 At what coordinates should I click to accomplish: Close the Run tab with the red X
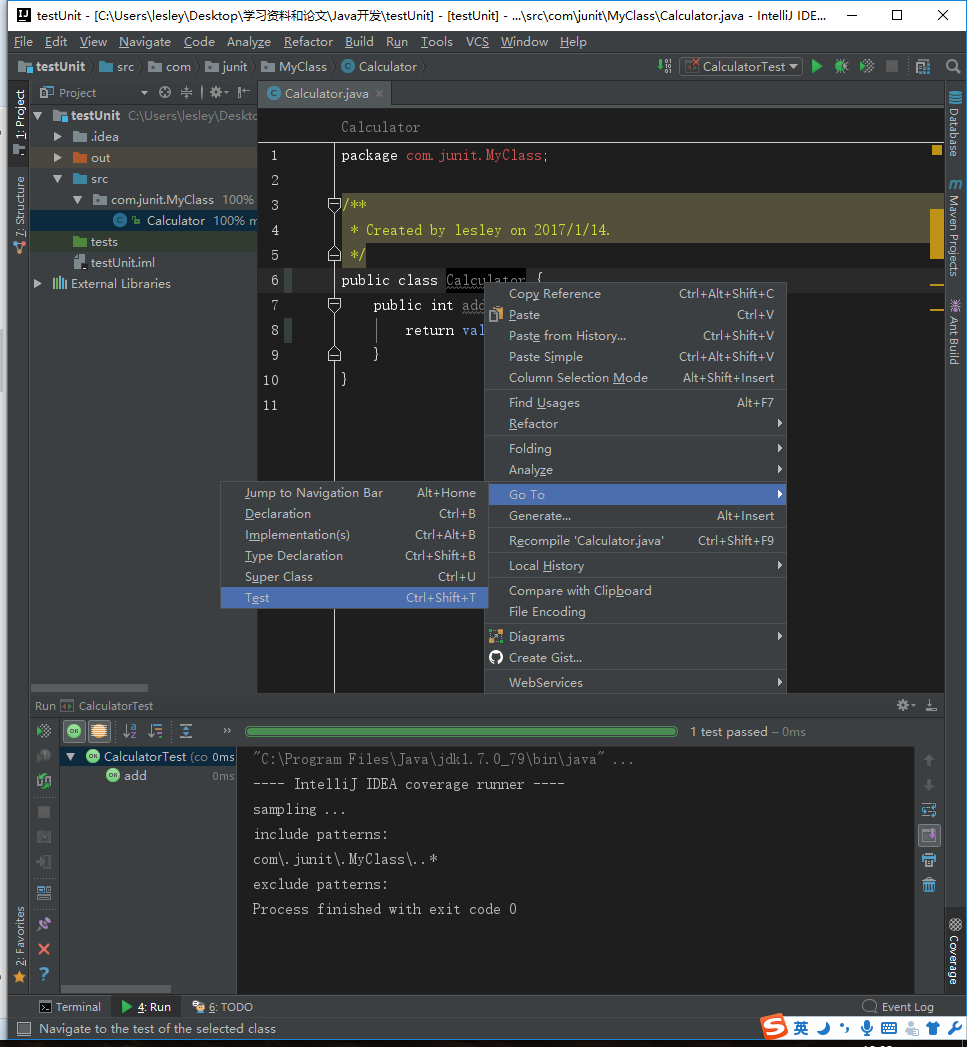tap(44, 949)
